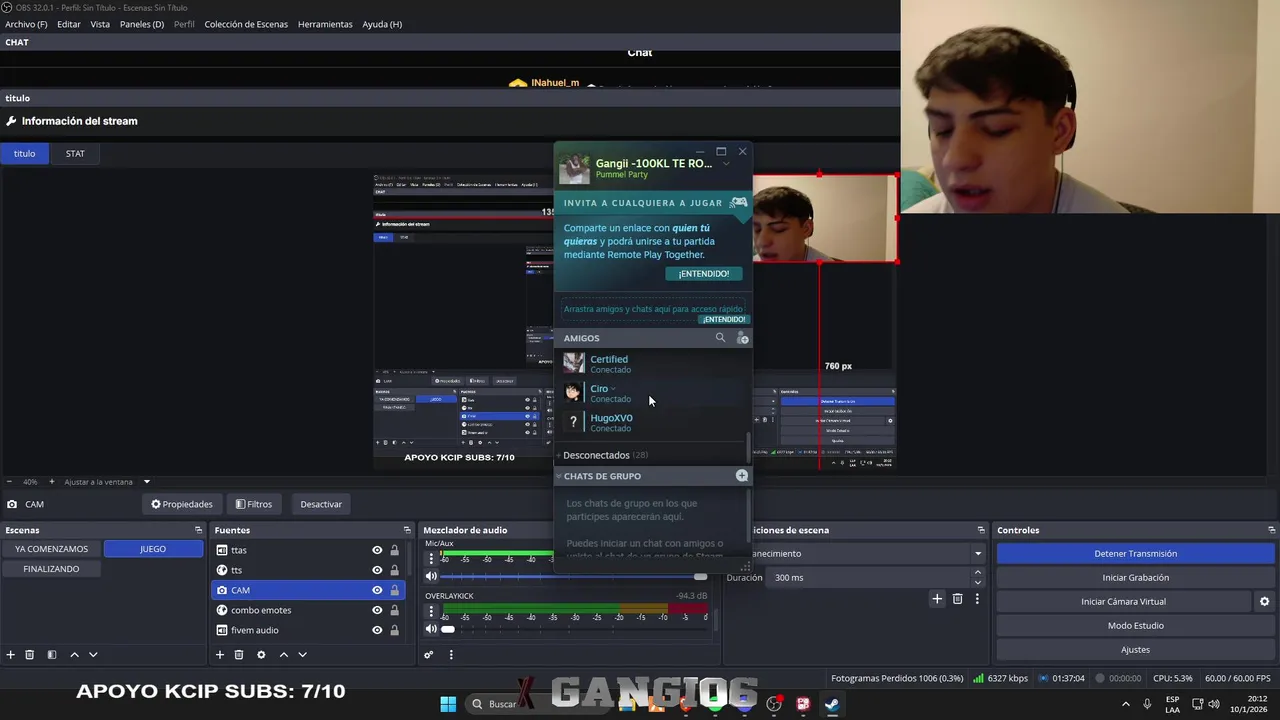Screen dimensions: 1280x720
Task: Toggle visibility of fivem audio source
Action: click(377, 630)
